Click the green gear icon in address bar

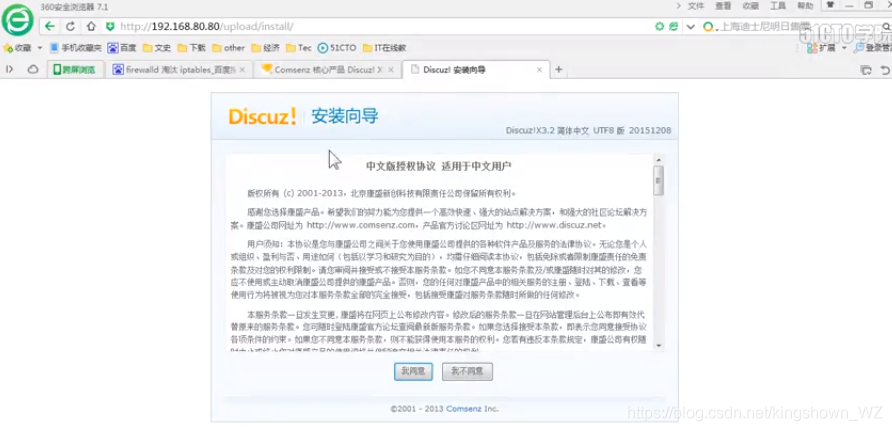659,26
